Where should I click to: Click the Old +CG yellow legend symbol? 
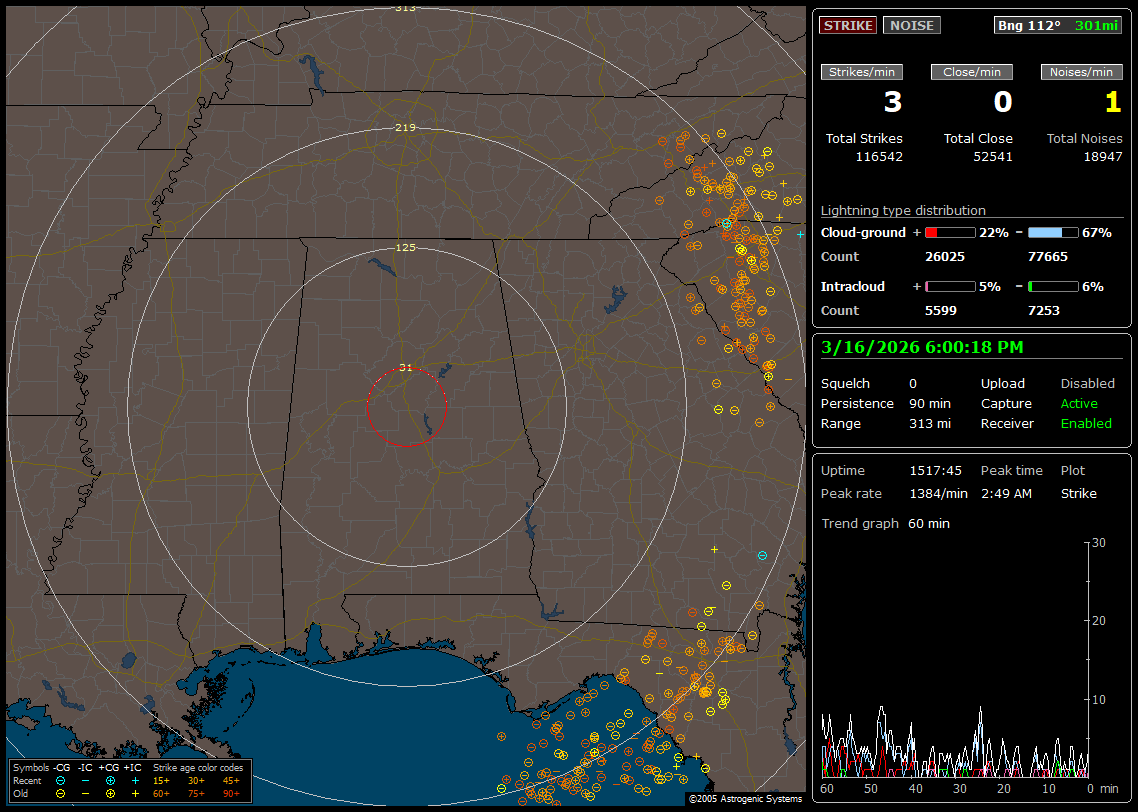coord(110,793)
